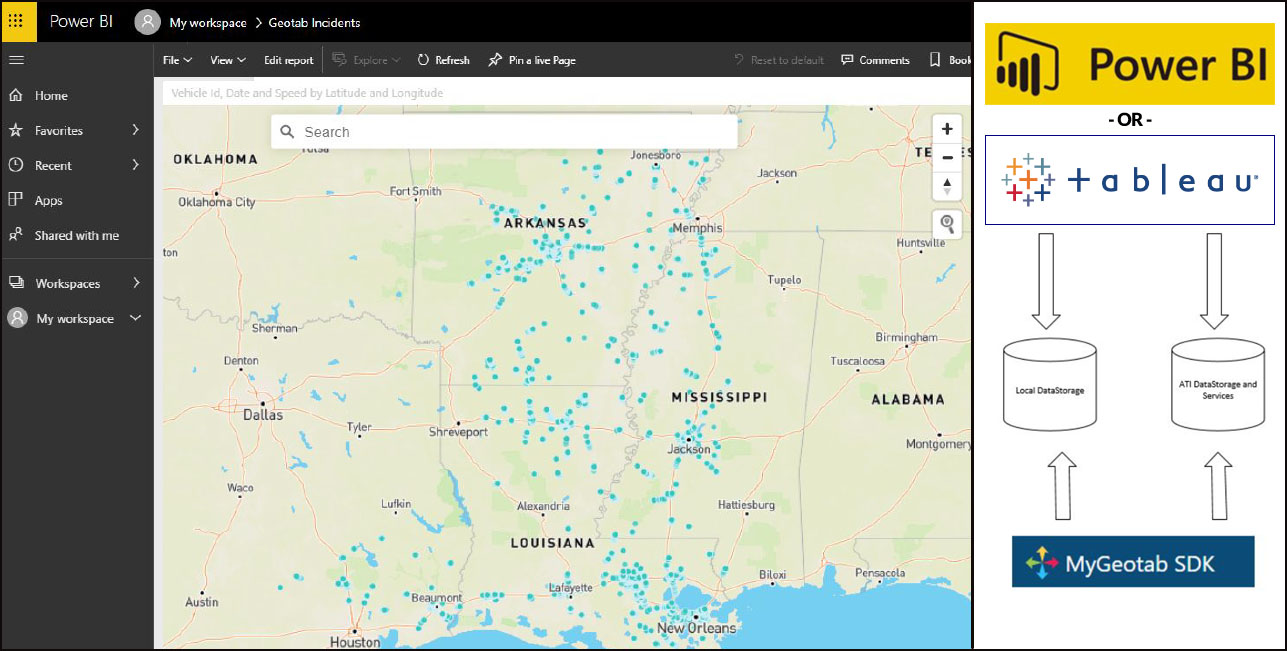The height and width of the screenshot is (651, 1287).
Task: Click Reset to default
Action: coord(779,60)
